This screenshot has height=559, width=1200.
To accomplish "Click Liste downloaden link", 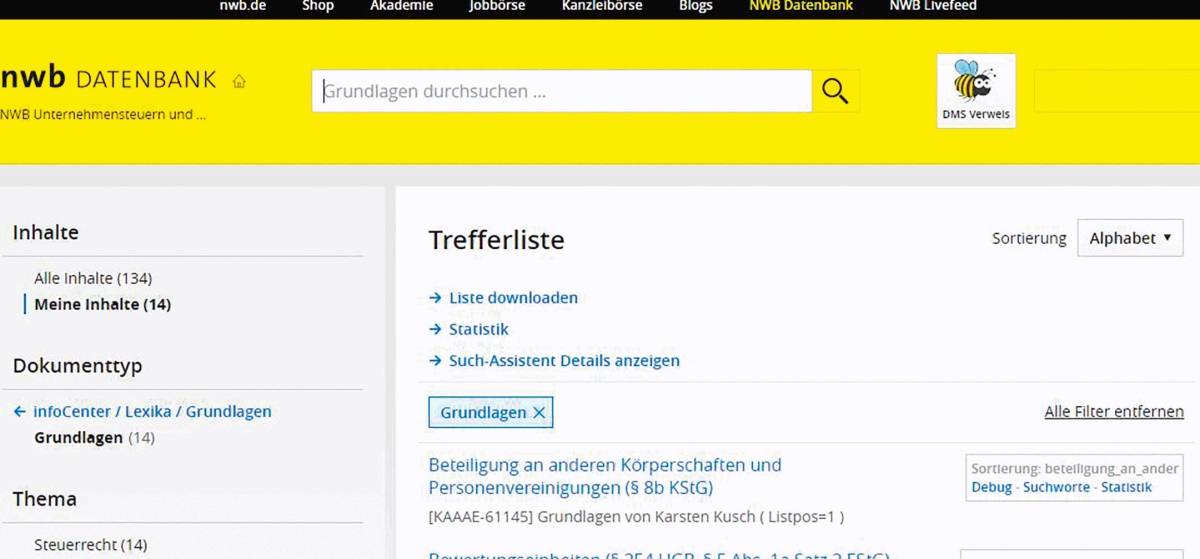I will pyautogui.click(x=512, y=298).
